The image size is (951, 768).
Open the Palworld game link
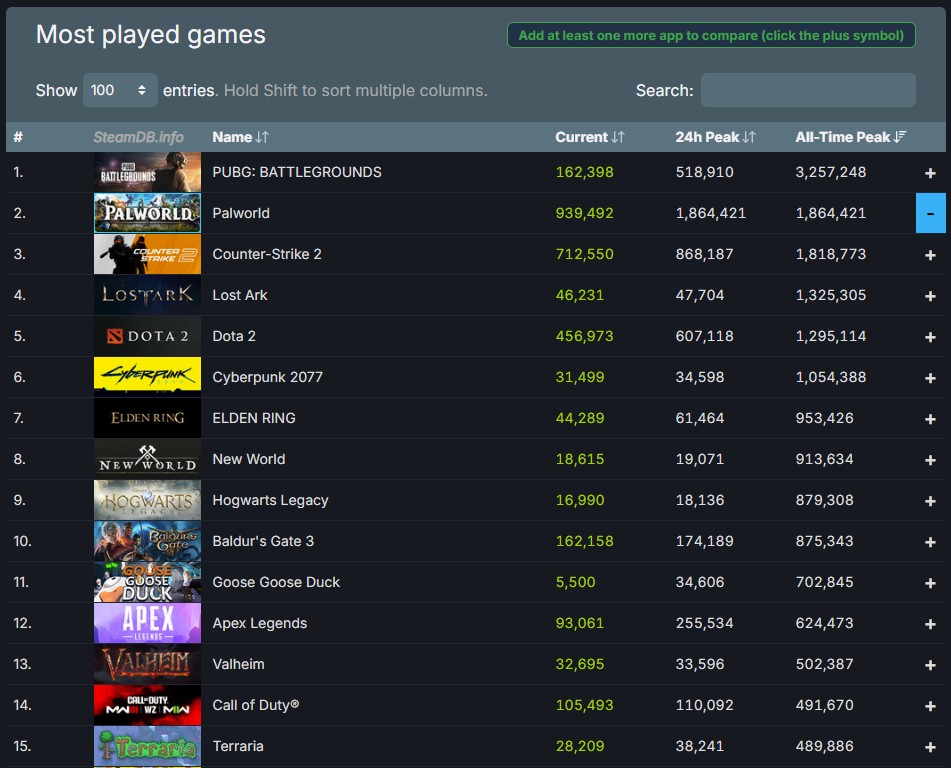click(241, 213)
